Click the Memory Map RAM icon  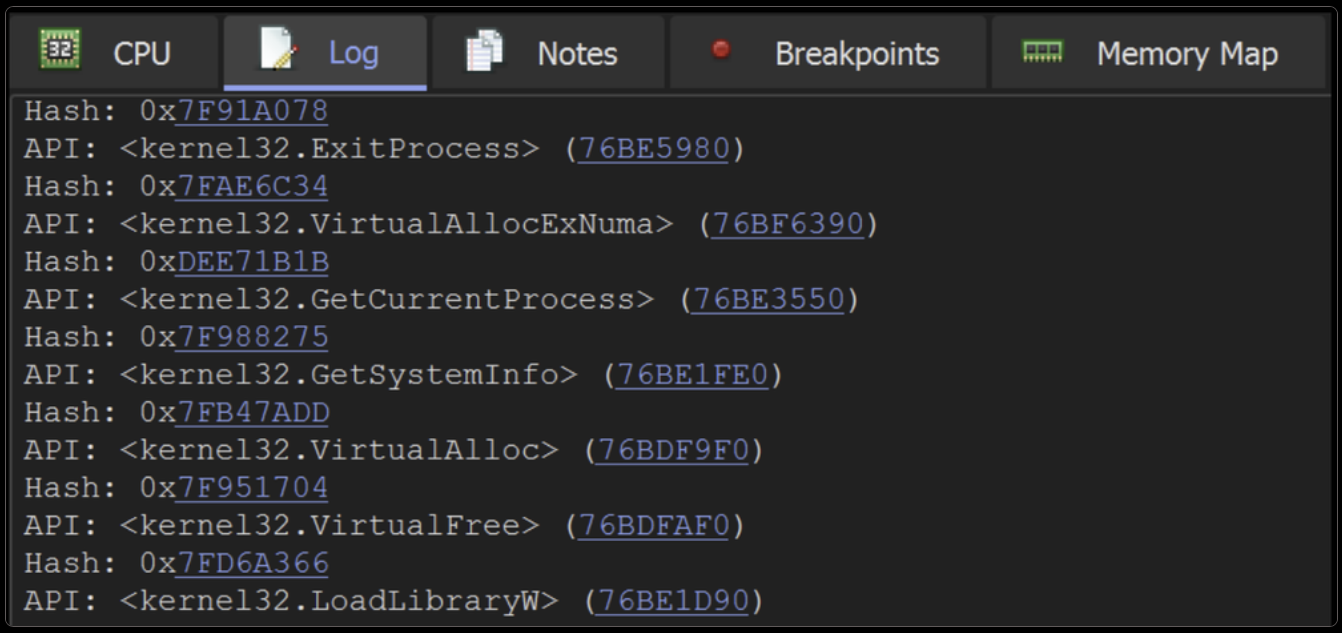pos(1043,50)
